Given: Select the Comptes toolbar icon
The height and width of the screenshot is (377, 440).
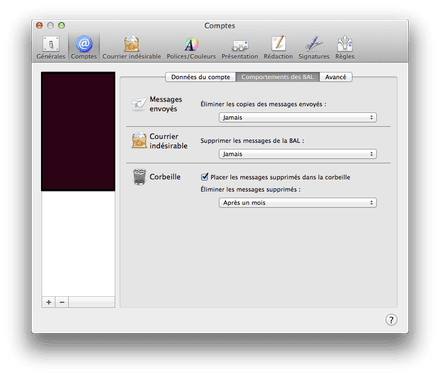Looking at the screenshot, I should [x=84, y=47].
